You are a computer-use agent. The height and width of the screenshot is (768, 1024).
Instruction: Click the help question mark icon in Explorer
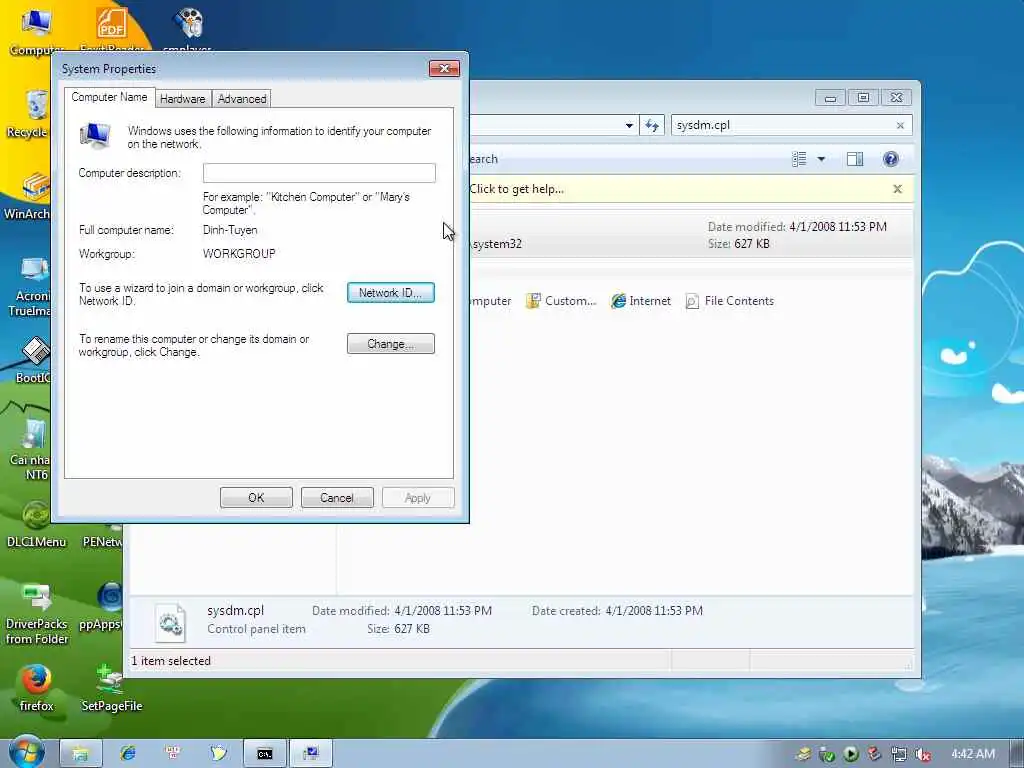pos(890,159)
